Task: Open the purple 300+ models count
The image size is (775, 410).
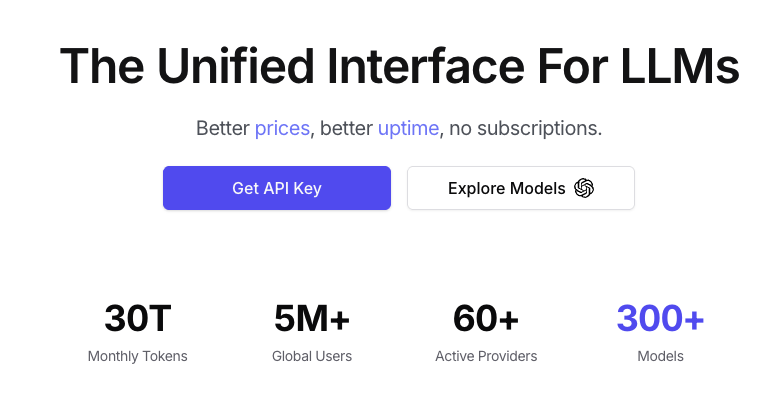Action: click(660, 319)
